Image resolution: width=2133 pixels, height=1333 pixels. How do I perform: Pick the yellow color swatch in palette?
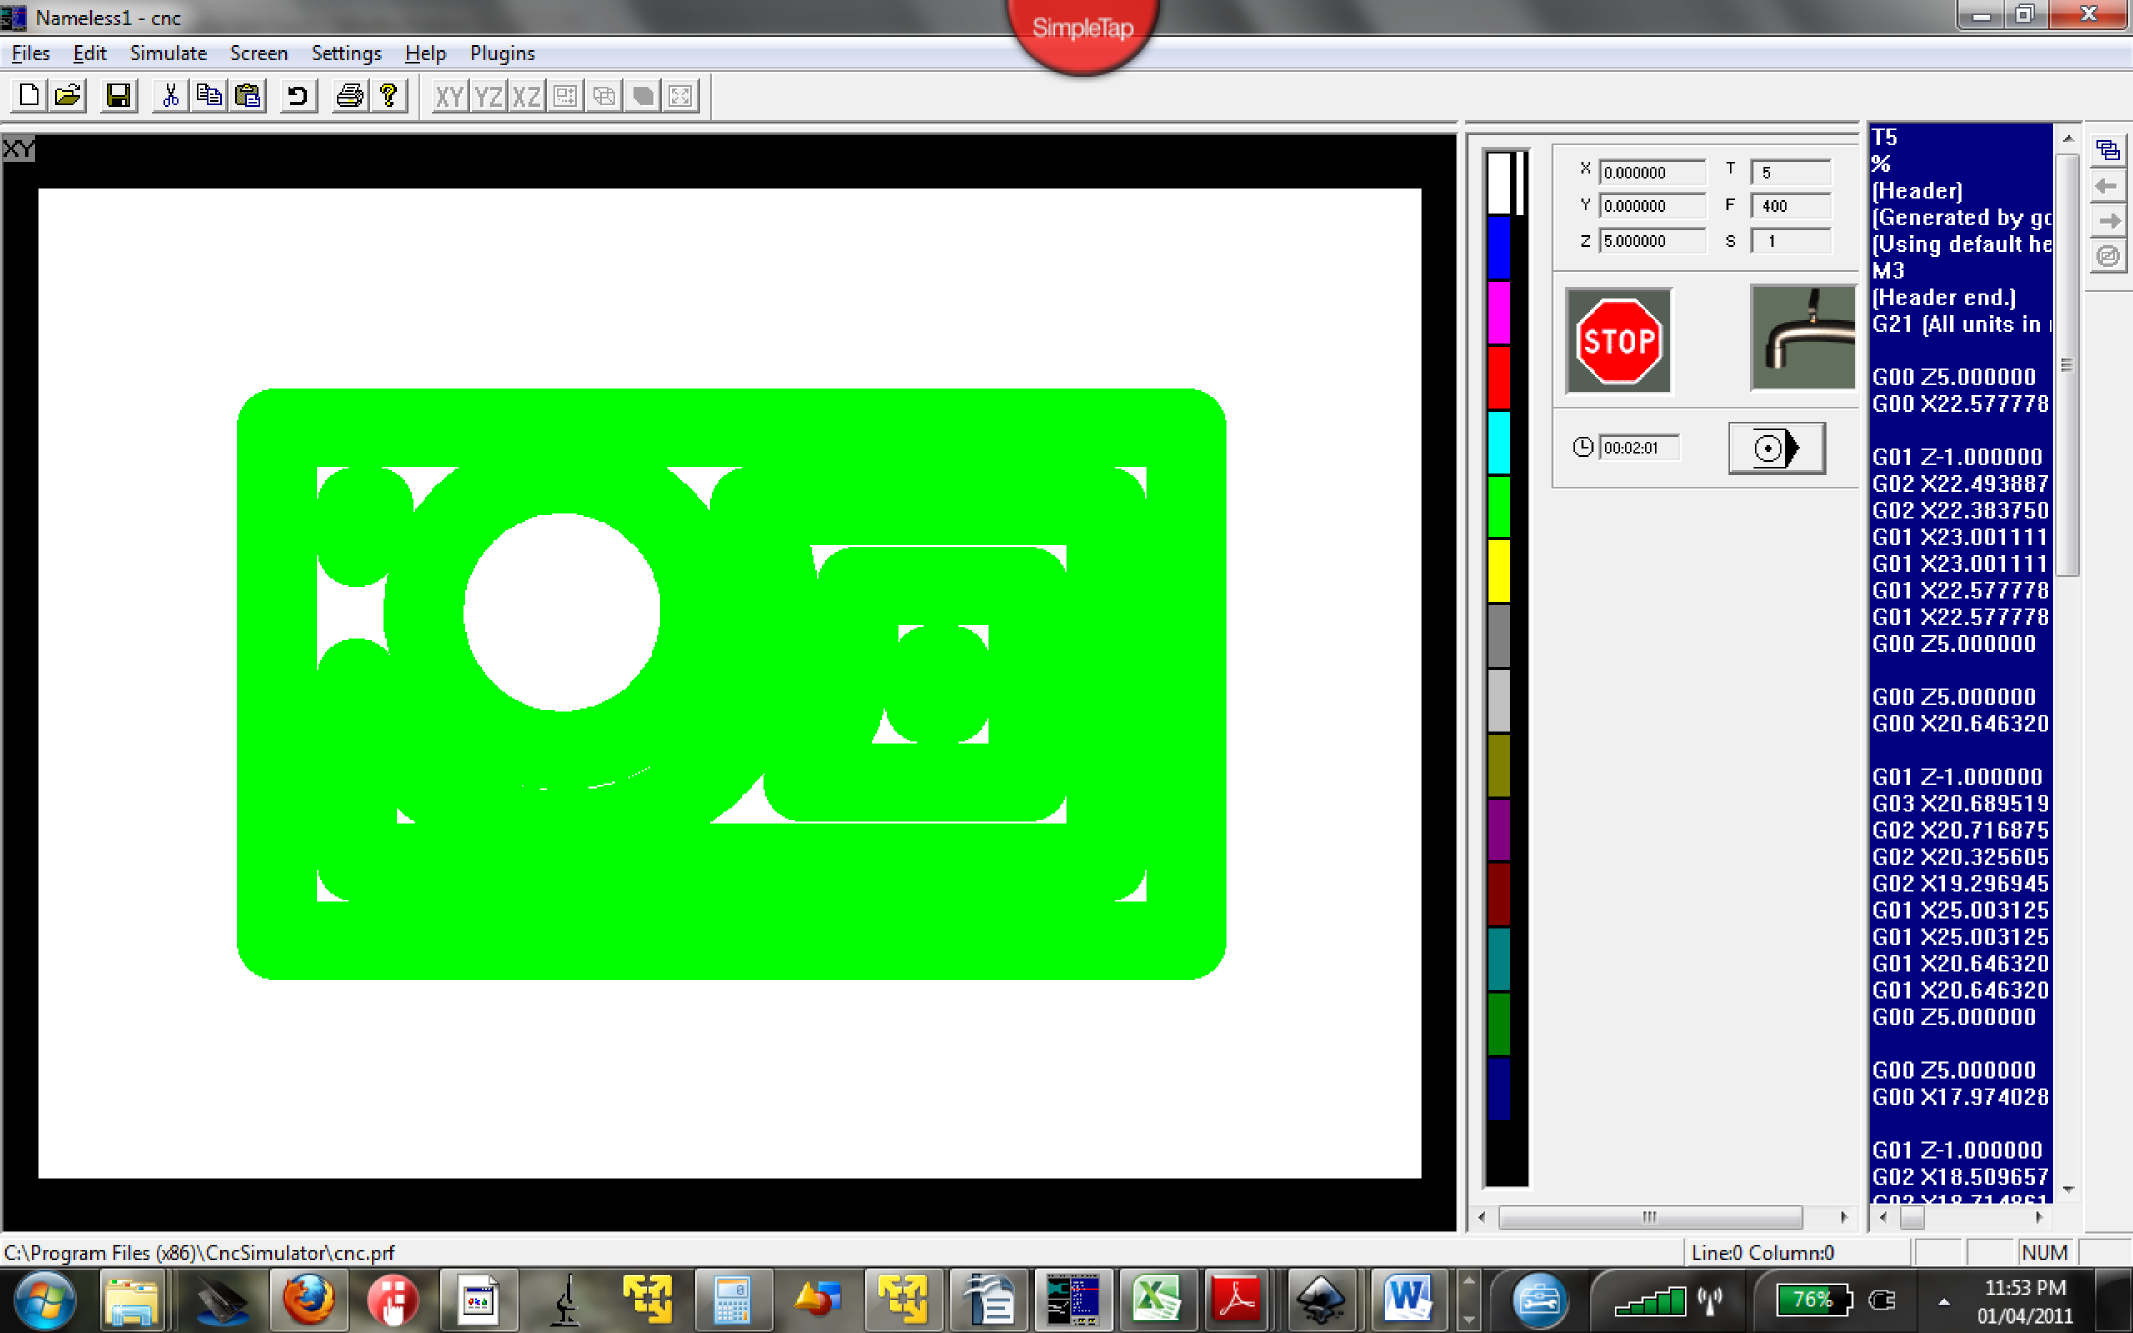[x=1498, y=570]
